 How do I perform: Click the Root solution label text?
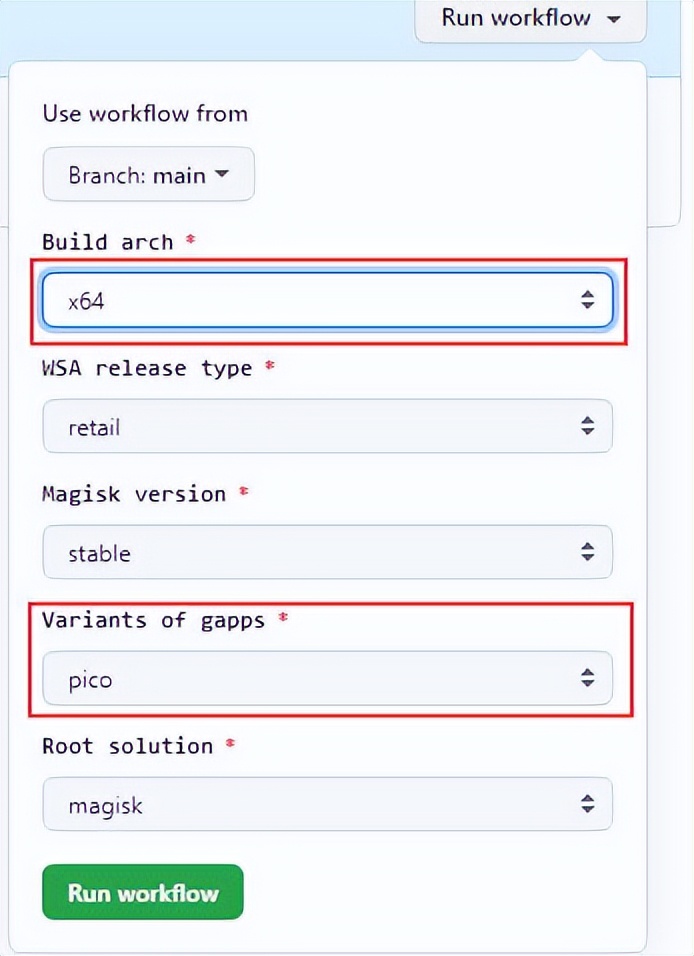[128, 746]
